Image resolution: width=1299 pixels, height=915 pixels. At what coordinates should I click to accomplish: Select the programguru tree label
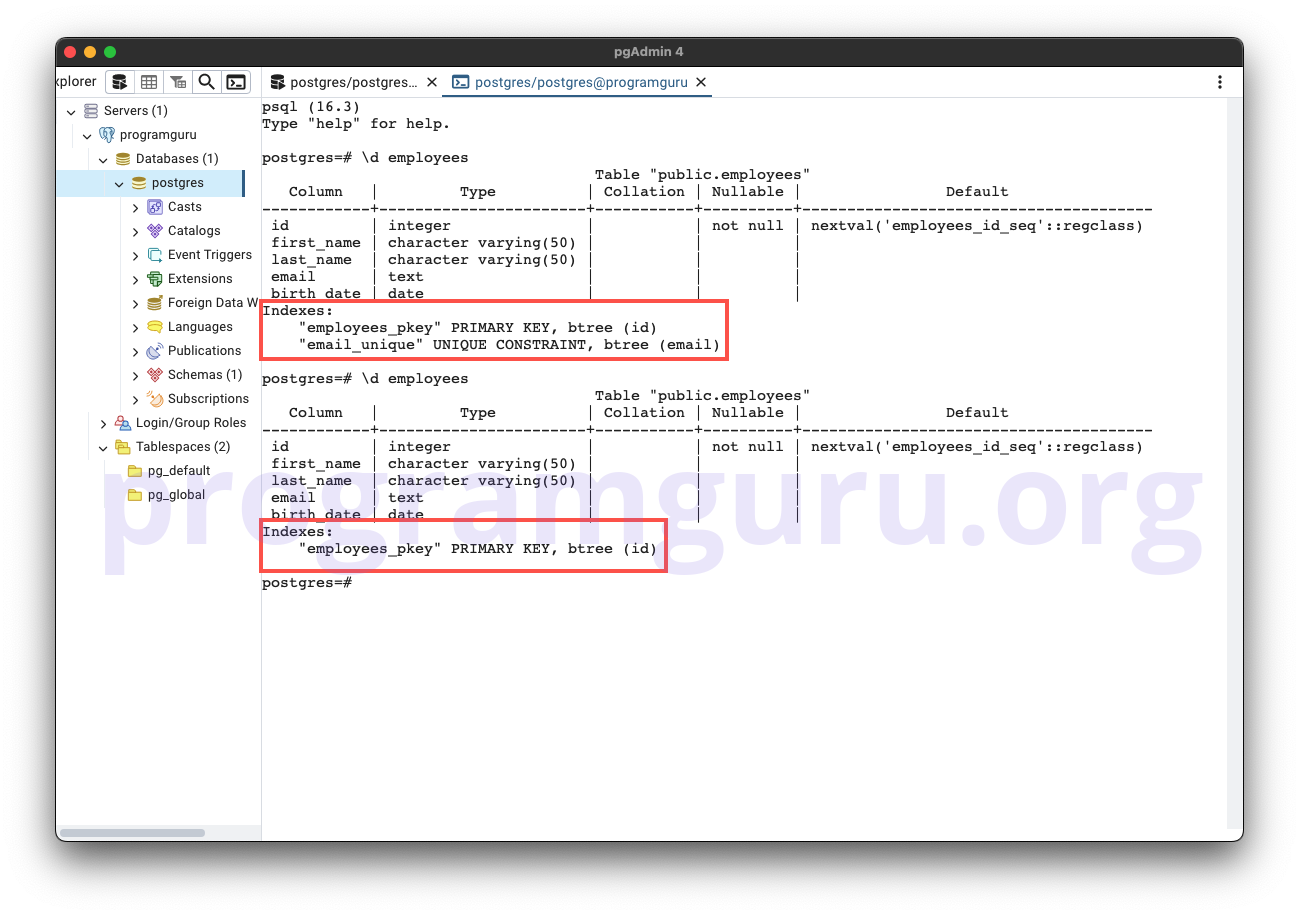tap(158, 135)
